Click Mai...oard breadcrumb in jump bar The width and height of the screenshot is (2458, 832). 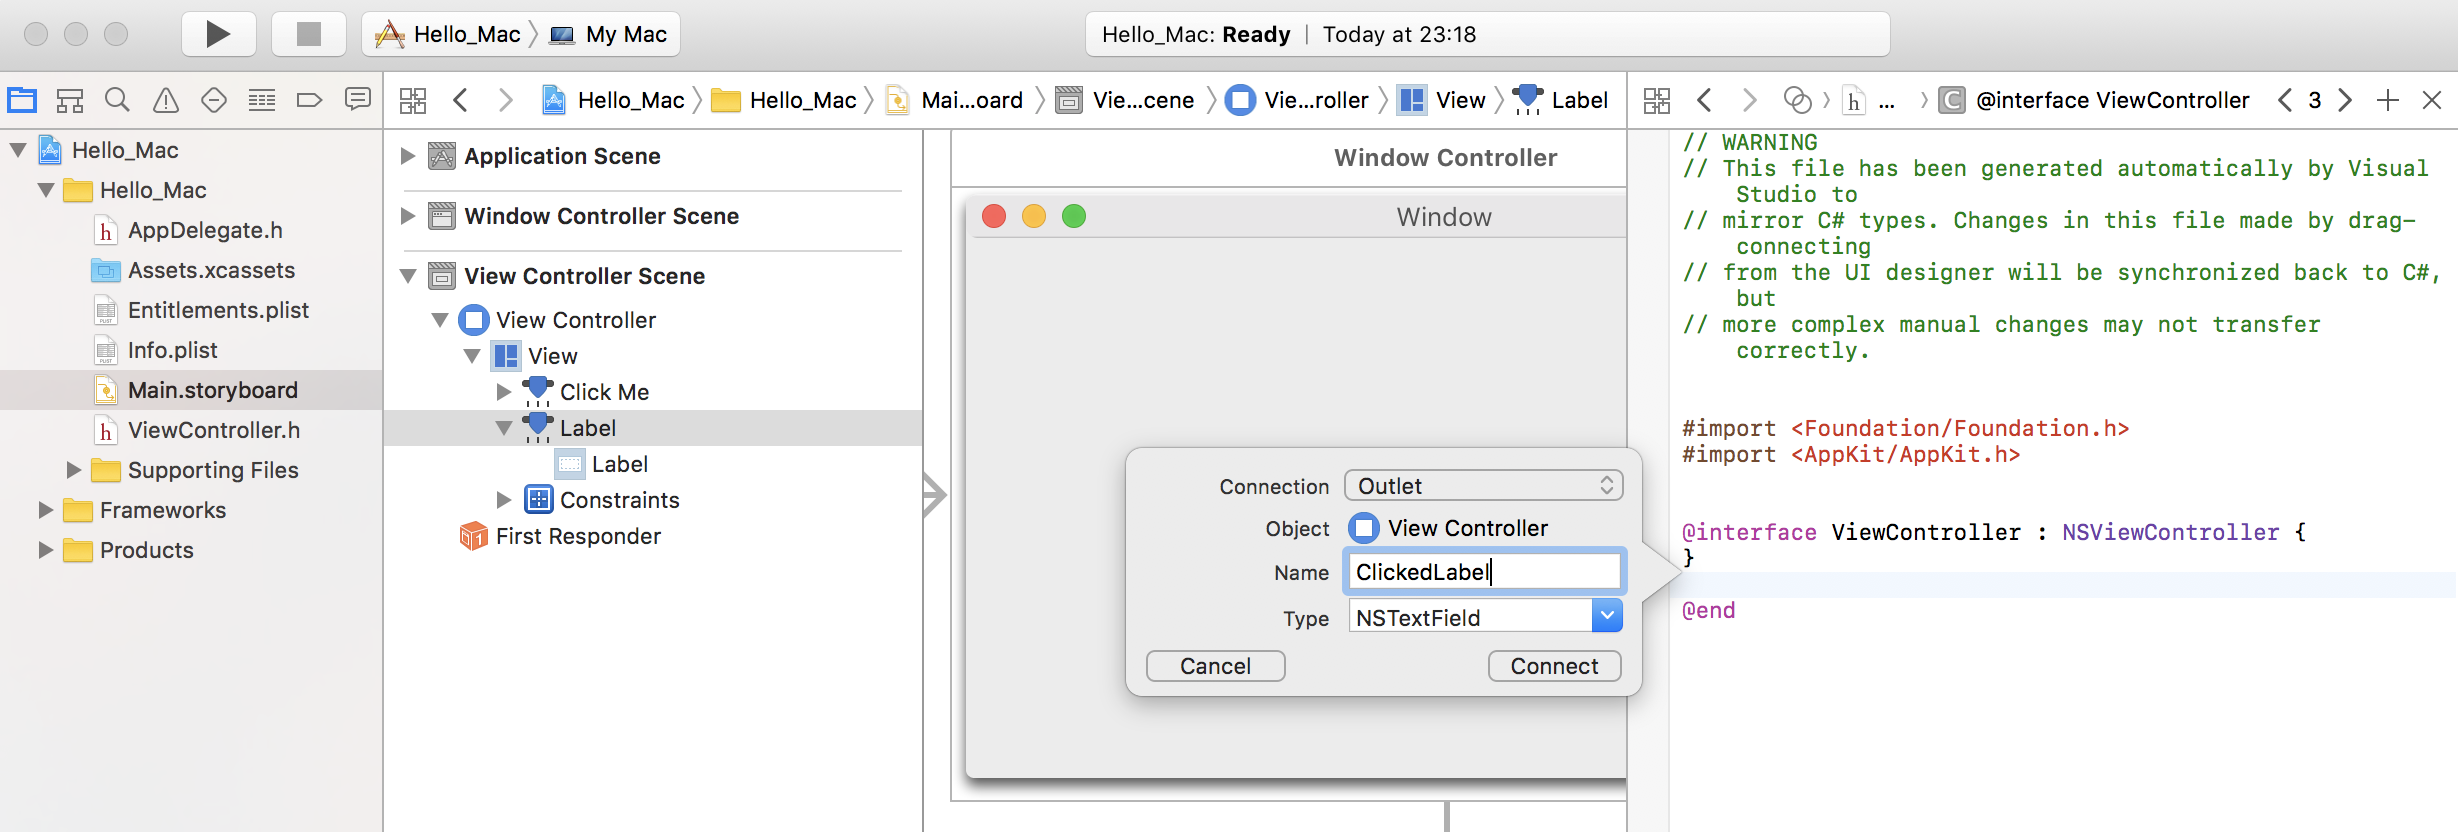pos(954,100)
